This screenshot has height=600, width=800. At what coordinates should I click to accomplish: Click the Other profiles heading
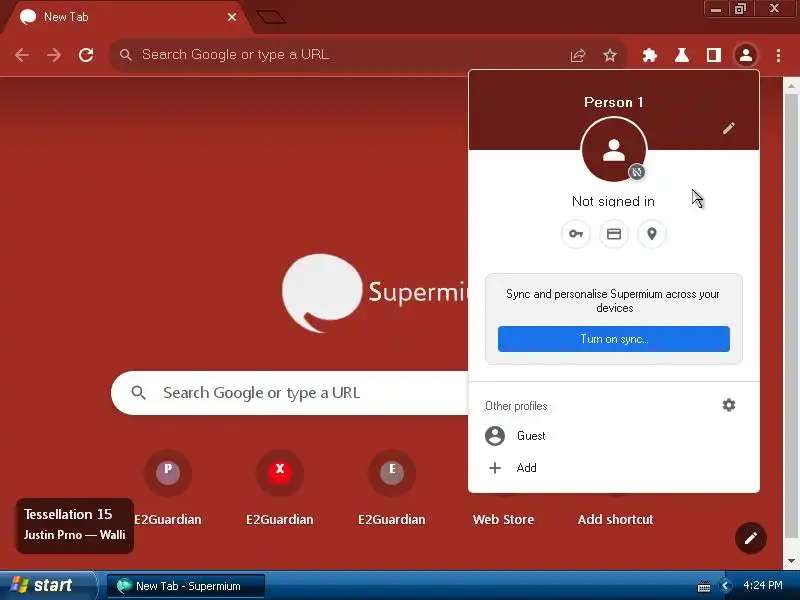point(516,406)
